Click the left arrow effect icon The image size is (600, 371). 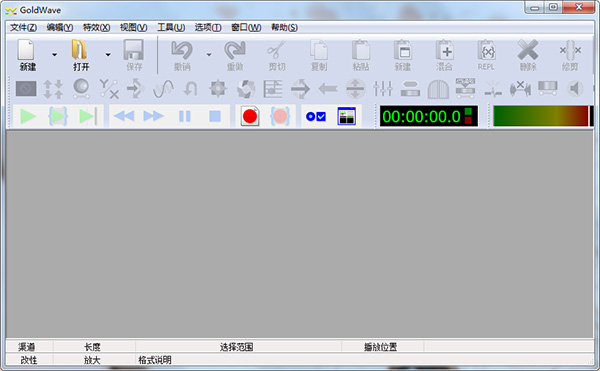[x=328, y=89]
